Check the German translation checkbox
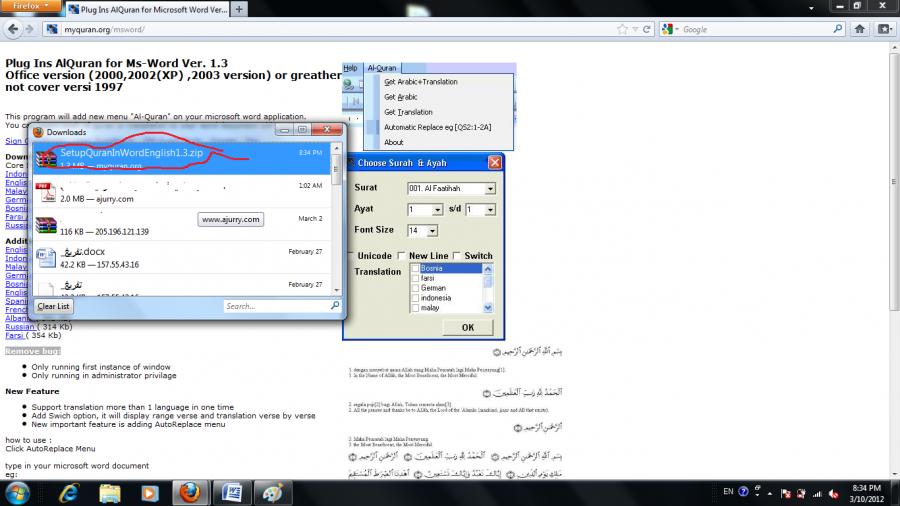The image size is (900, 506). point(415,288)
